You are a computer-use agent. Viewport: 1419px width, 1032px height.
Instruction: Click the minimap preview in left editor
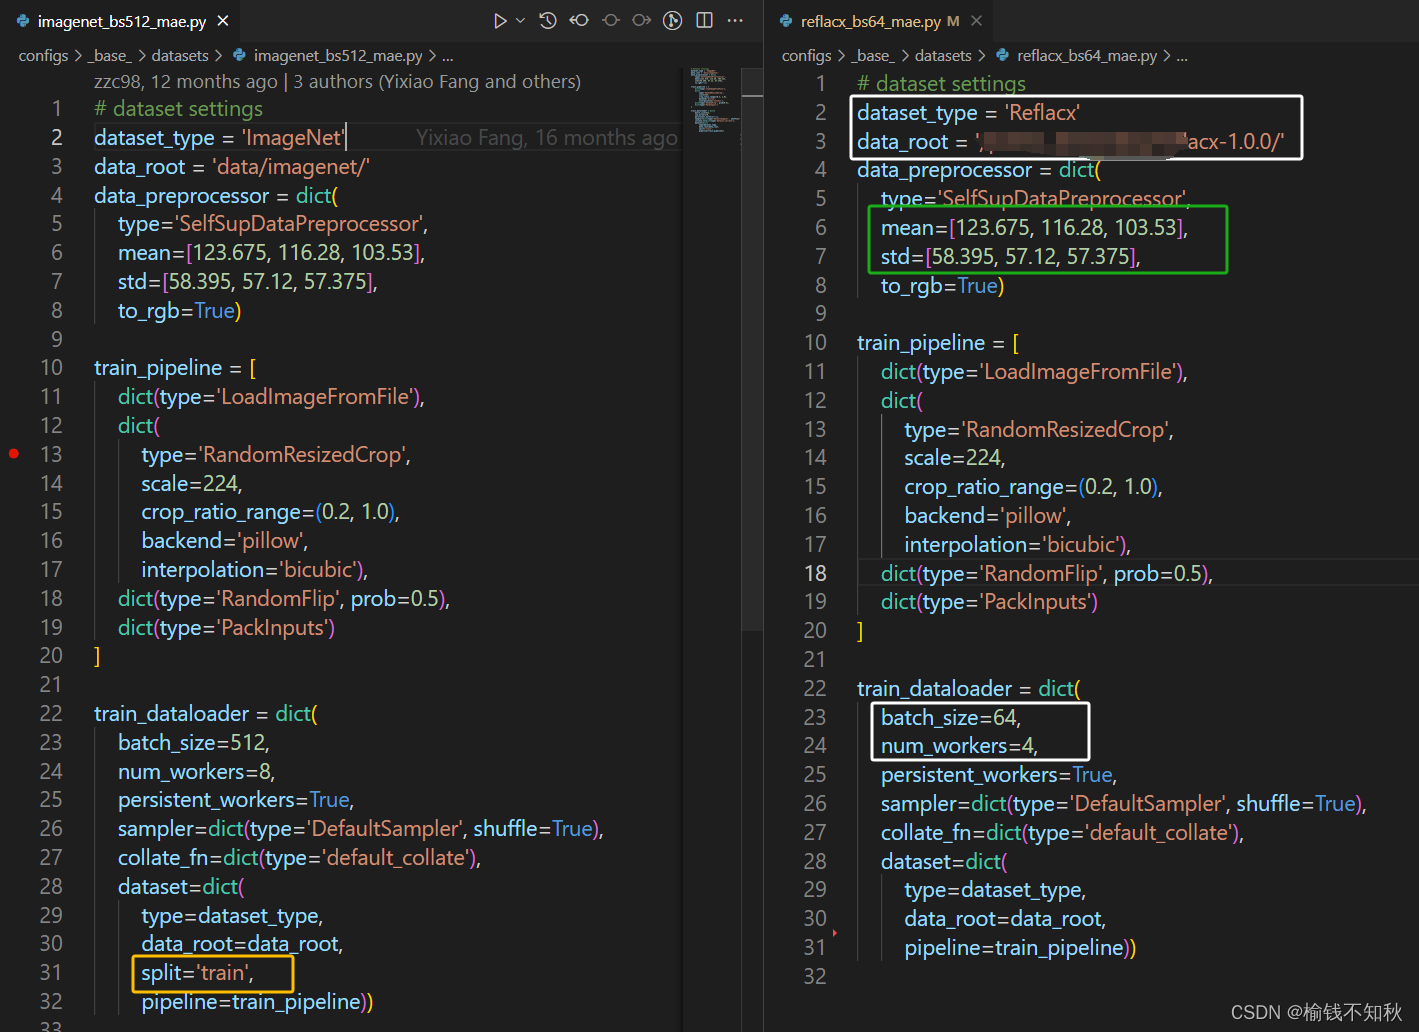pos(712,100)
